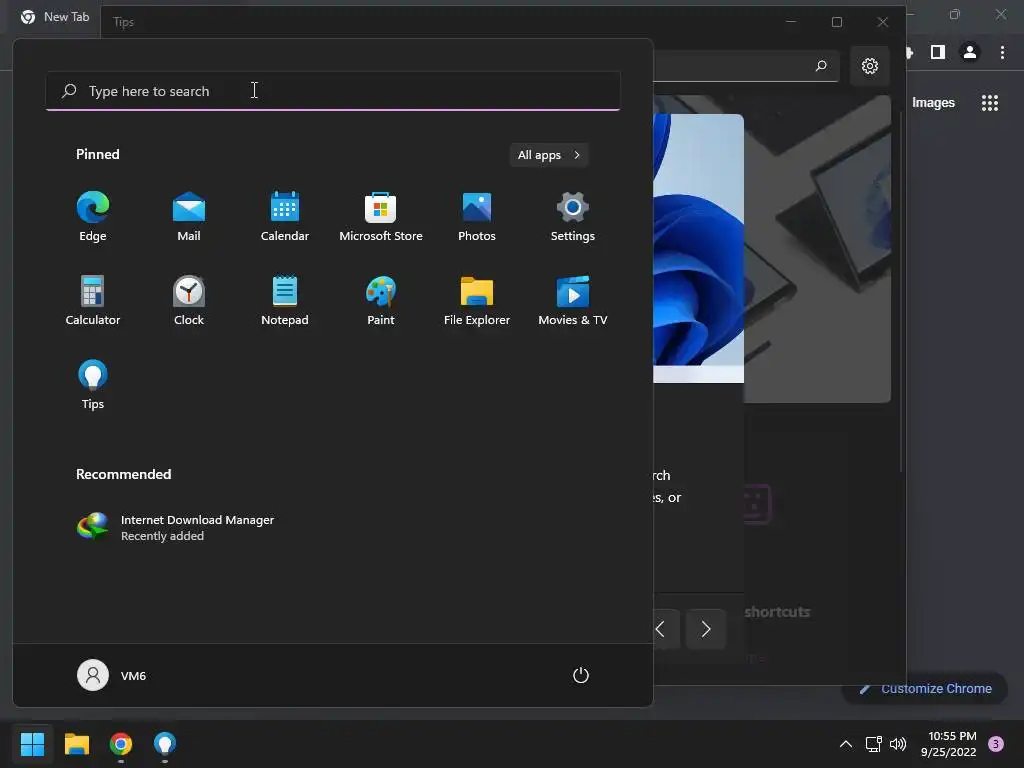Image resolution: width=1024 pixels, height=768 pixels.
Task: Open the notification count badge
Action: coord(996,744)
